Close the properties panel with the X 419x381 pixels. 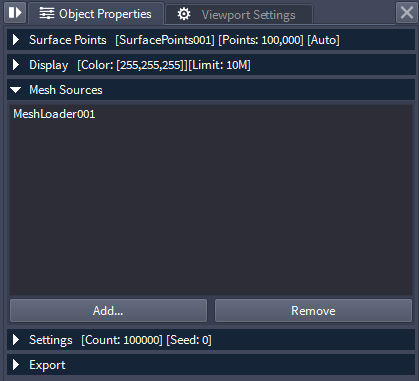(x=407, y=13)
